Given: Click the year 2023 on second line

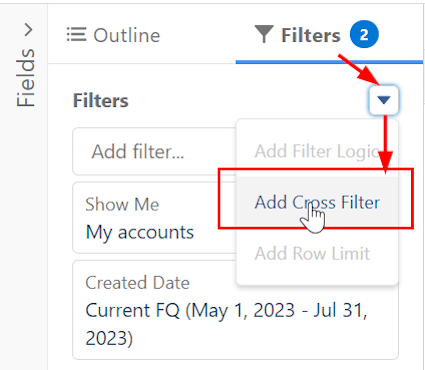Looking at the screenshot, I should point(109,338).
